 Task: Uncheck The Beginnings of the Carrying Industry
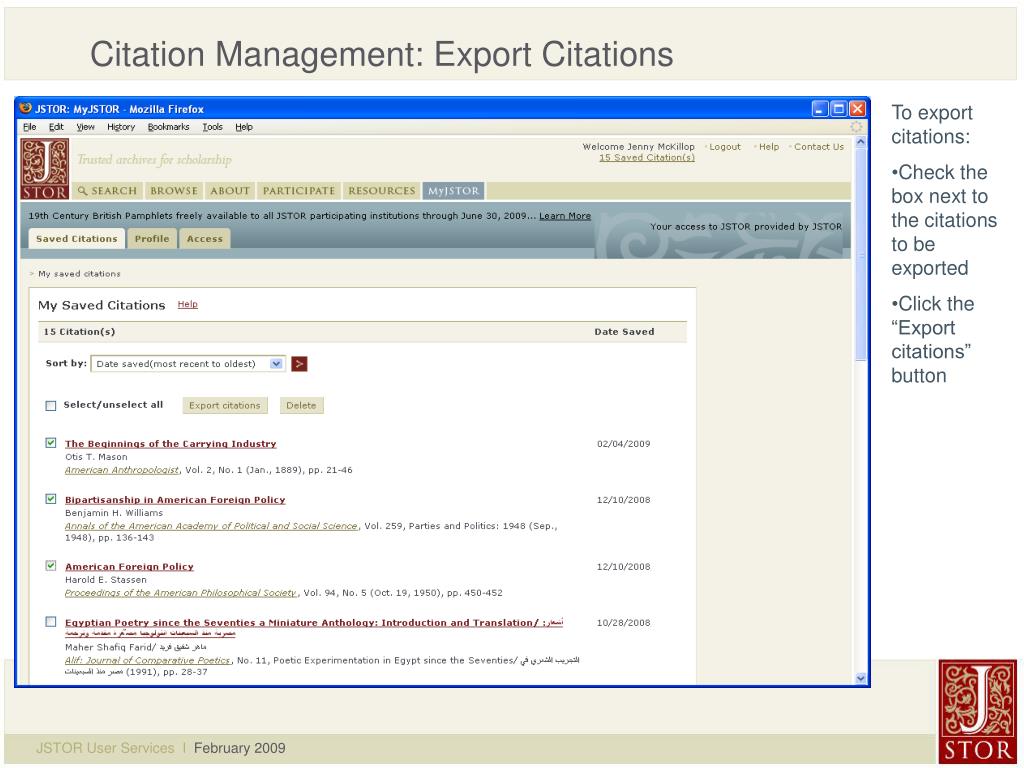coord(51,443)
